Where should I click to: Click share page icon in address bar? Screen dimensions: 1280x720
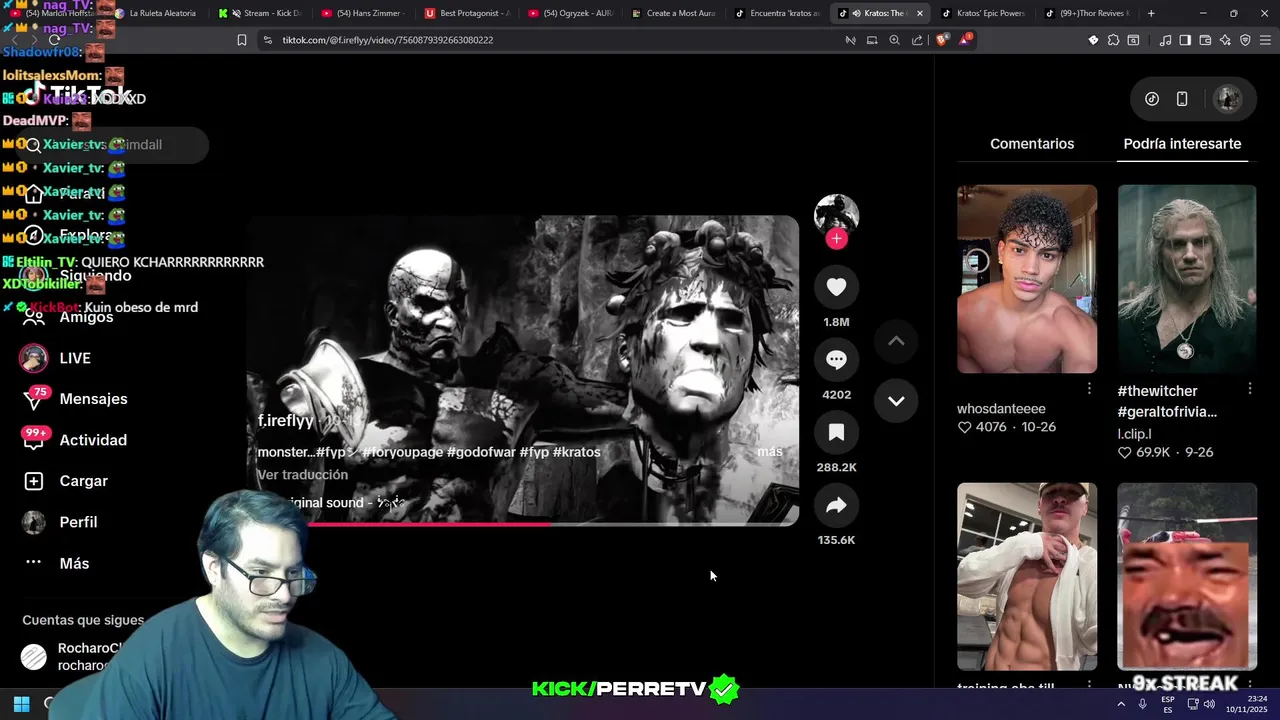point(917,40)
